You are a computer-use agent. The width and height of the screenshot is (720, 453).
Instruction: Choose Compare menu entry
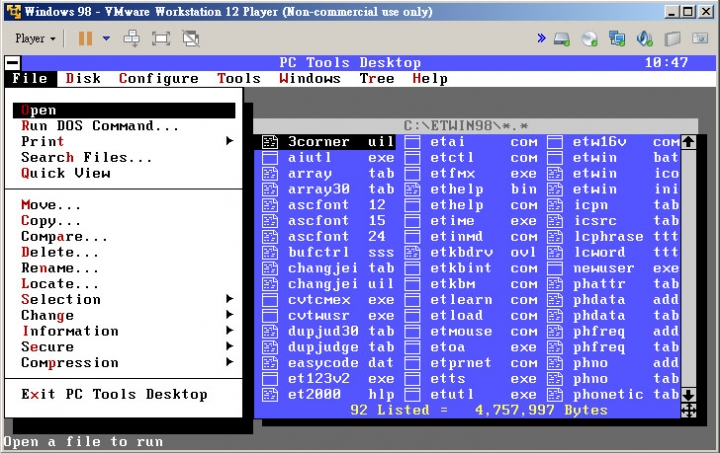[x=124, y=236]
